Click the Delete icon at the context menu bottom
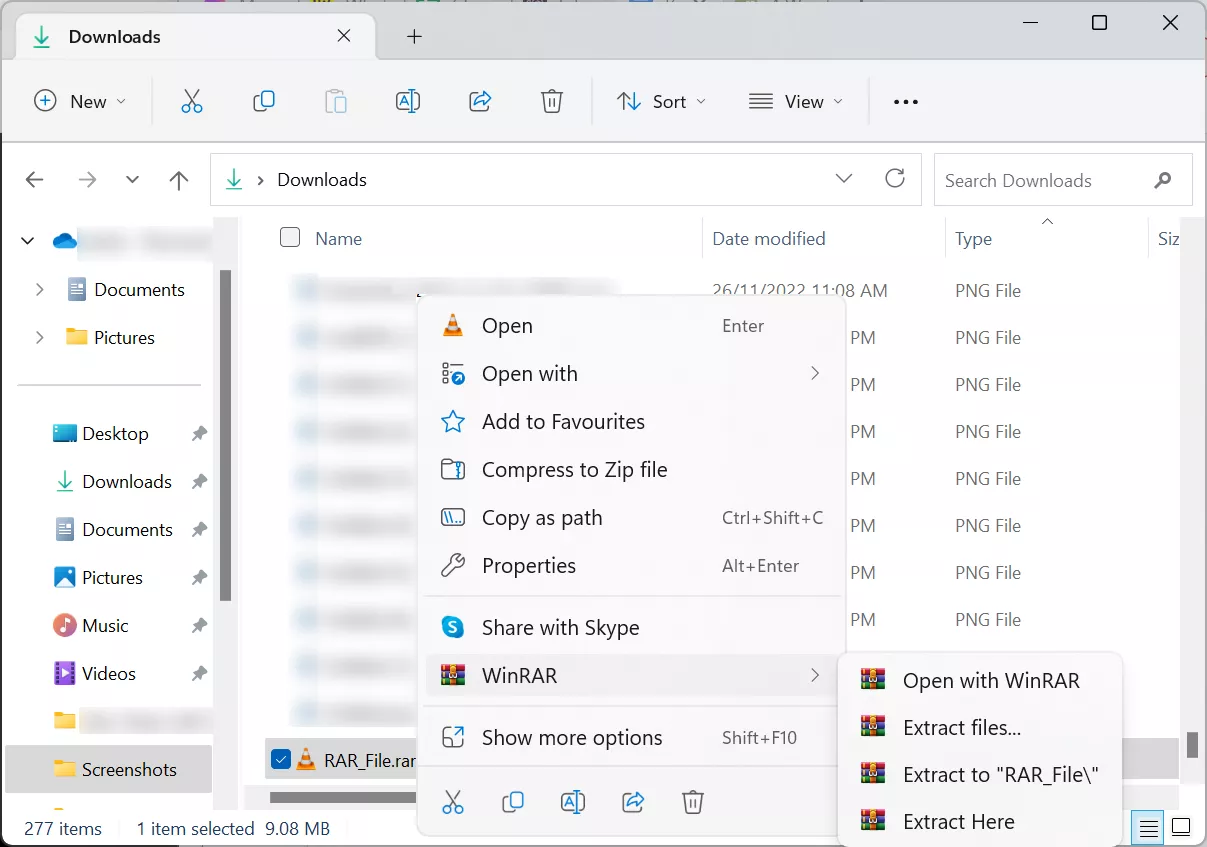Image resolution: width=1207 pixels, height=847 pixels. coord(693,801)
